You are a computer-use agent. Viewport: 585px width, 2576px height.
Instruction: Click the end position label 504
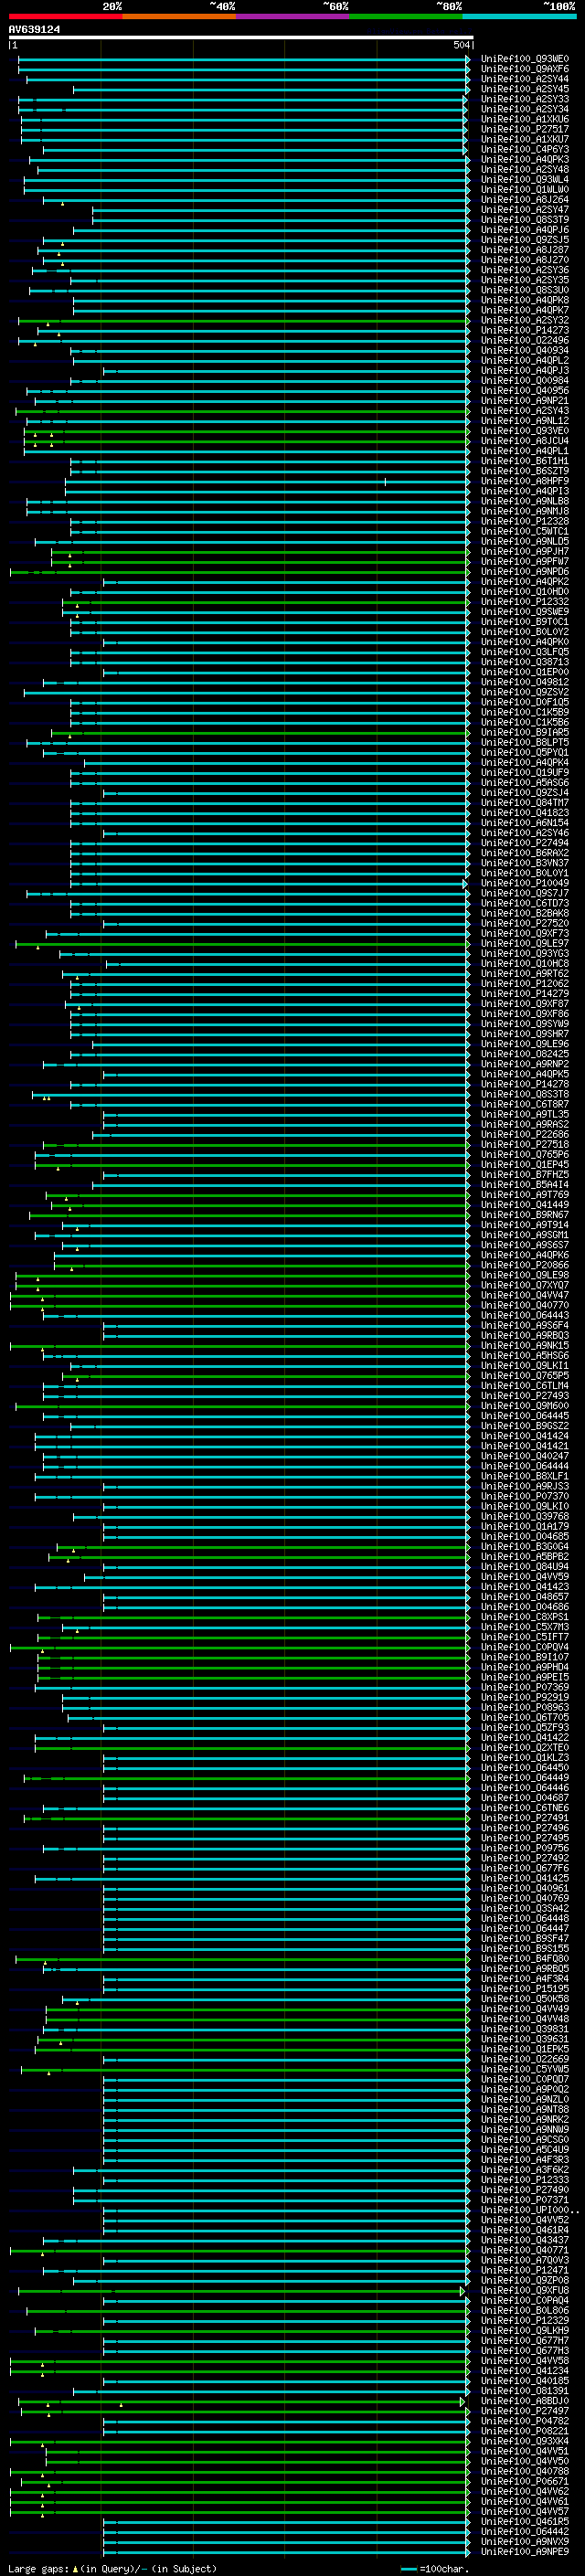[x=461, y=45]
